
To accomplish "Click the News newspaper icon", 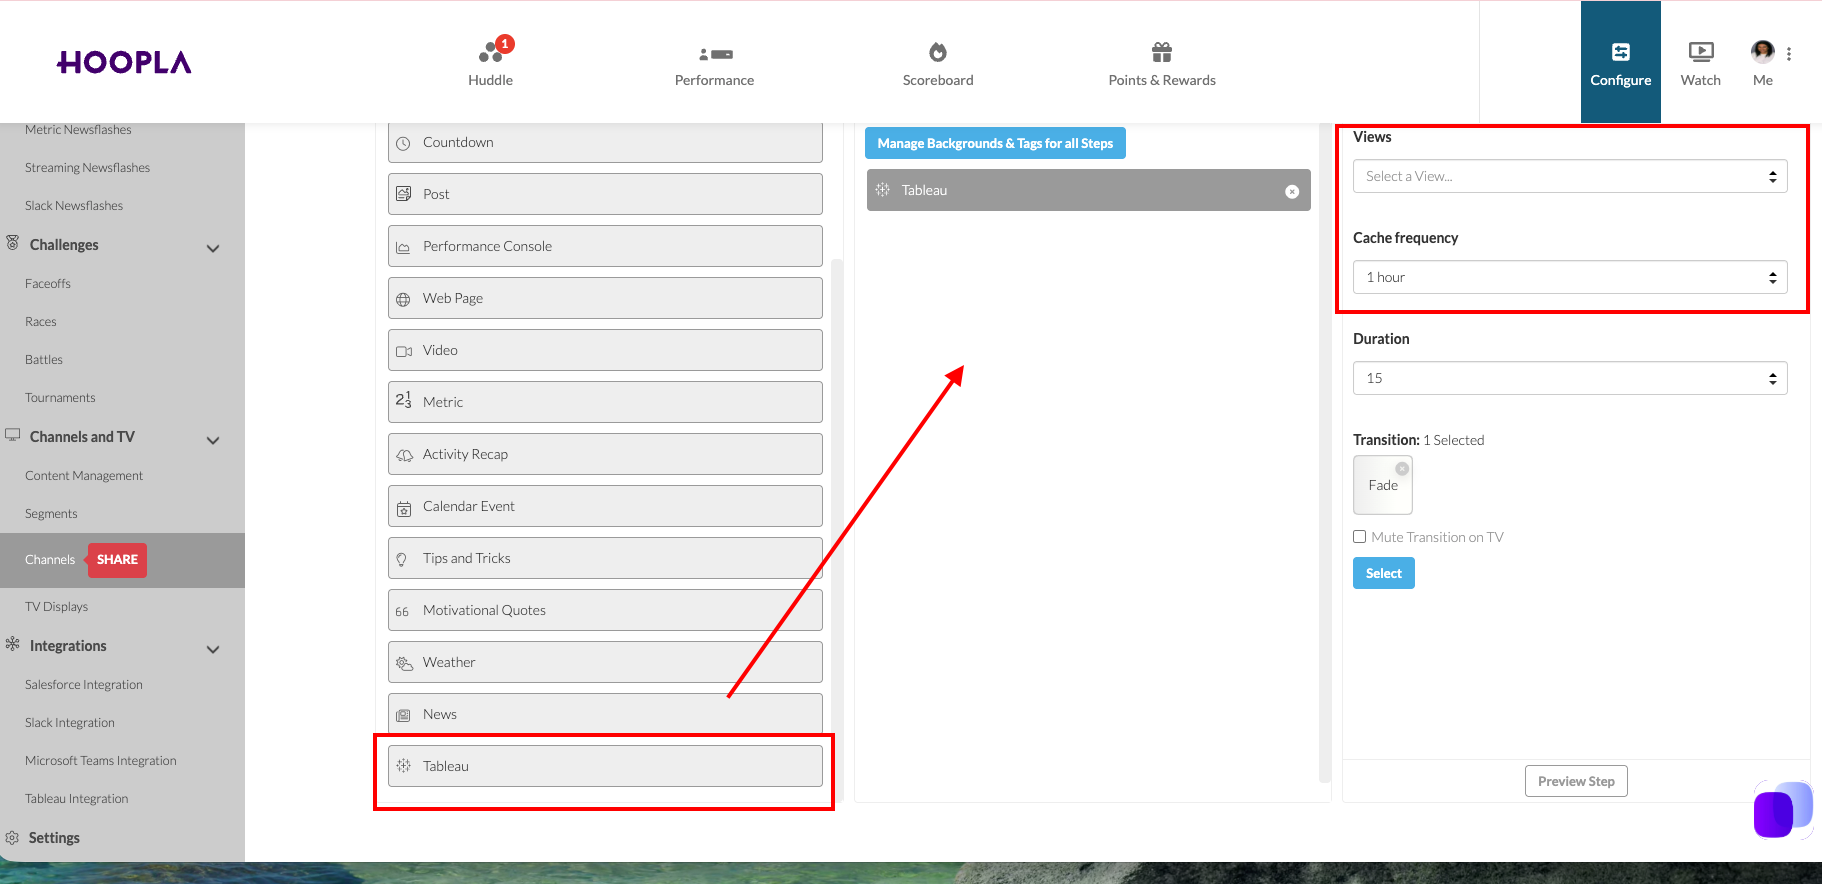I will [403, 715].
